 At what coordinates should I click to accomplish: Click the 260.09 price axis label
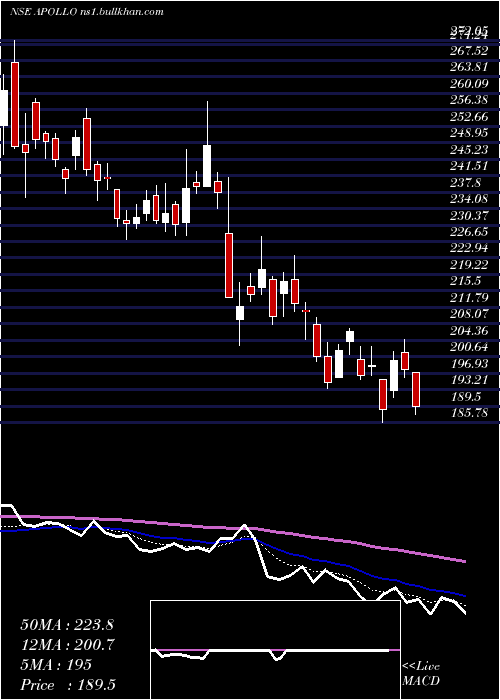coord(469,83)
